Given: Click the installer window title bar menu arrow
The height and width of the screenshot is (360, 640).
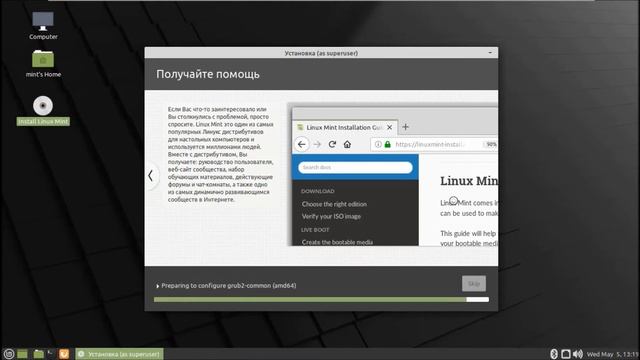Looking at the screenshot, I should click(x=490, y=53).
